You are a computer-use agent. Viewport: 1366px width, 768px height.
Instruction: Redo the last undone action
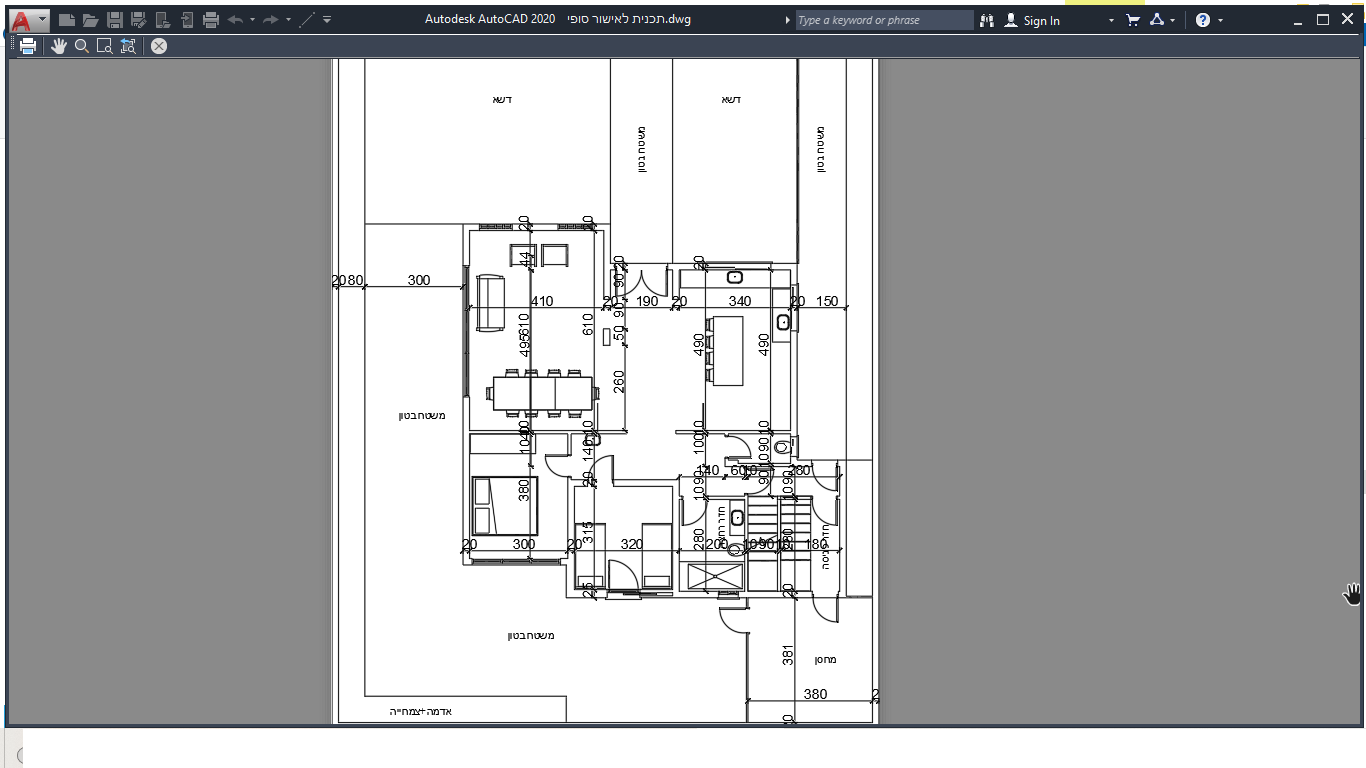pos(271,20)
